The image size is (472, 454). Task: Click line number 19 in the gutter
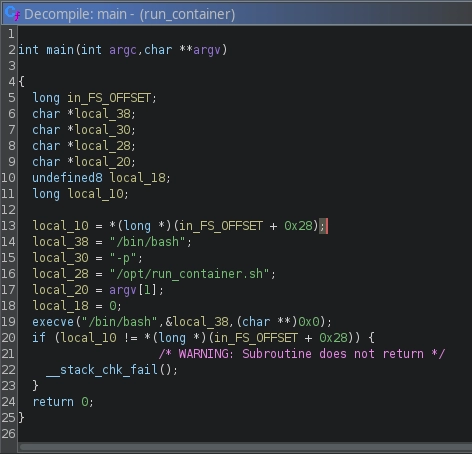(8, 322)
